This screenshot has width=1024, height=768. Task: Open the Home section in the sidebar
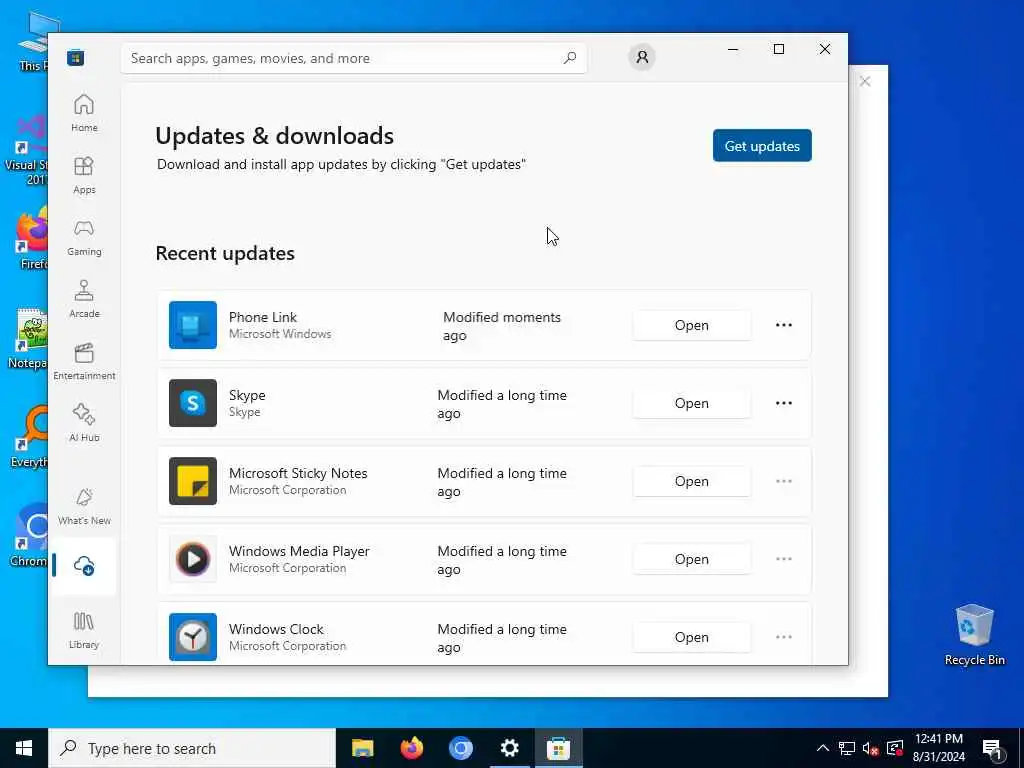pos(84,113)
